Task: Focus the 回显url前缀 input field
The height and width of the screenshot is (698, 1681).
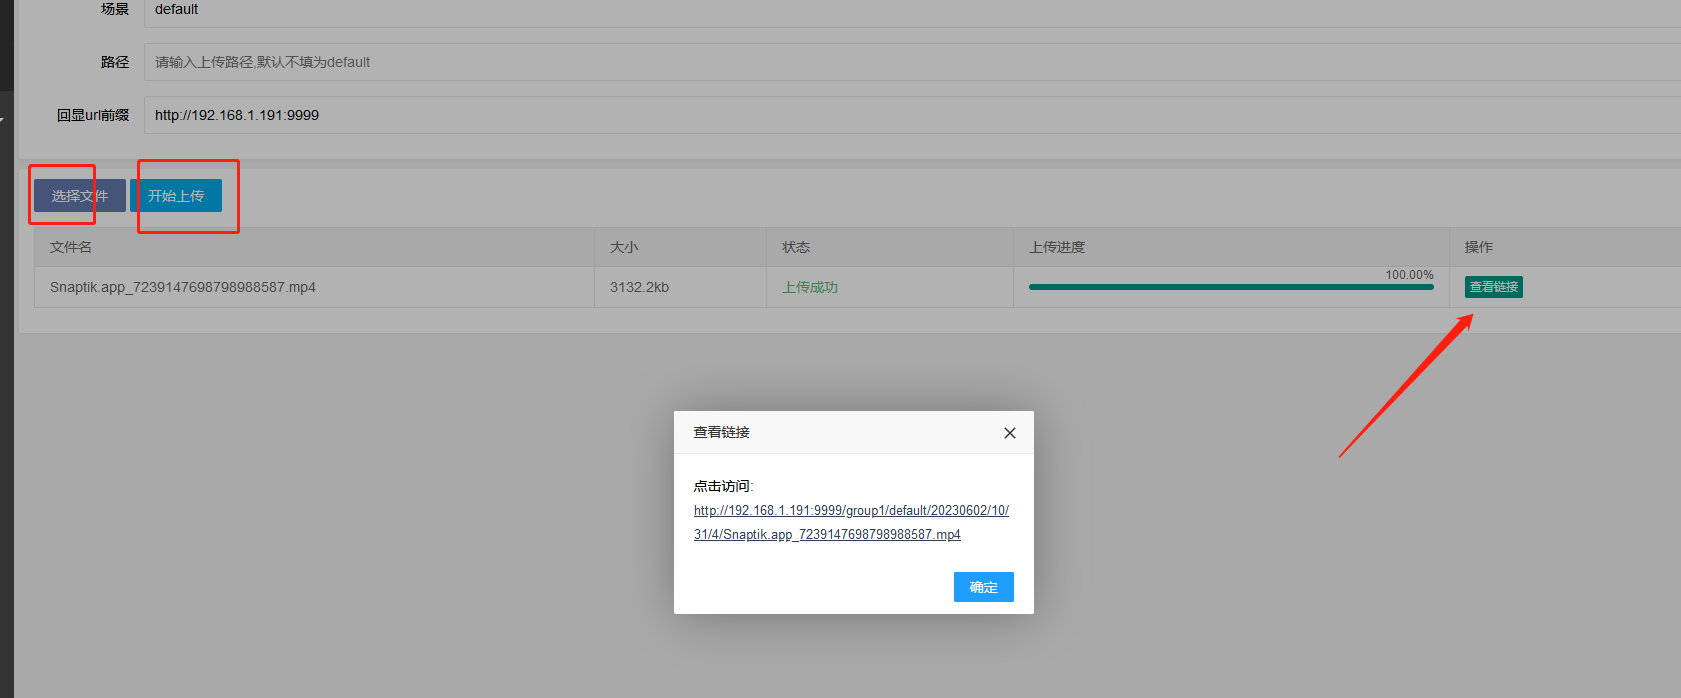Action: point(912,115)
